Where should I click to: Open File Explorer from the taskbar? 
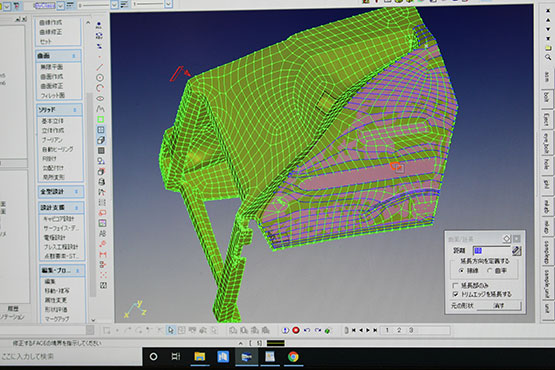point(199,357)
